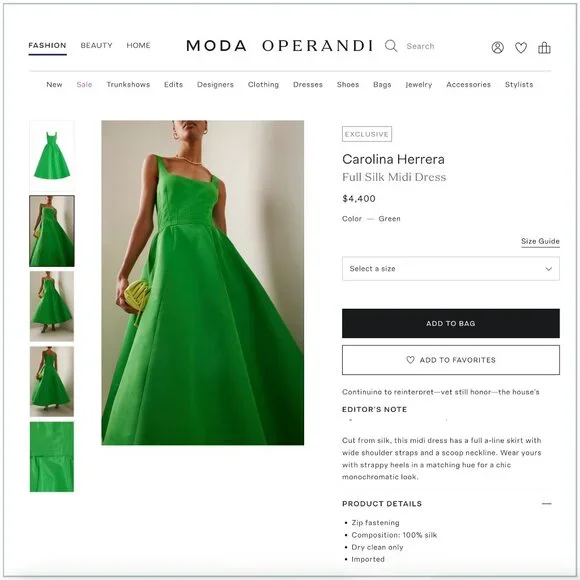This screenshot has height=580, width=580.
Task: Select the flat dress product thumbnail
Action: point(52,156)
